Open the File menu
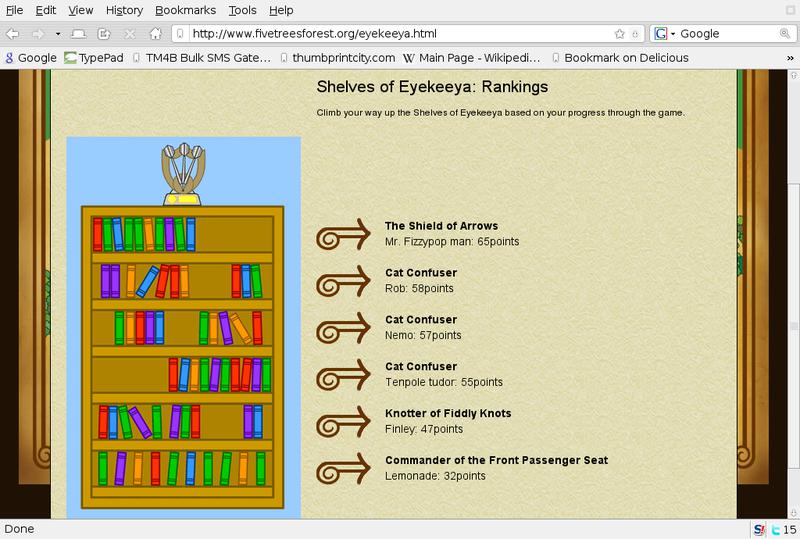800x539 pixels. (x=14, y=10)
